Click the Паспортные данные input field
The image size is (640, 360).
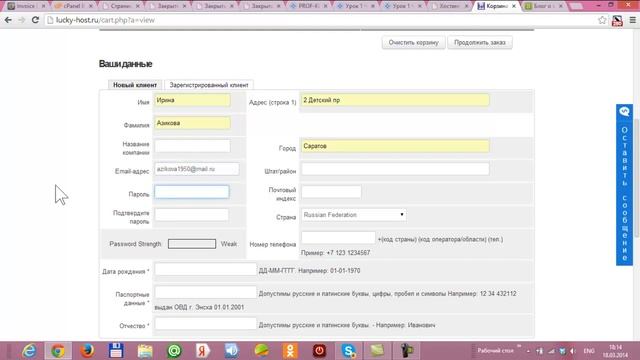(206, 292)
